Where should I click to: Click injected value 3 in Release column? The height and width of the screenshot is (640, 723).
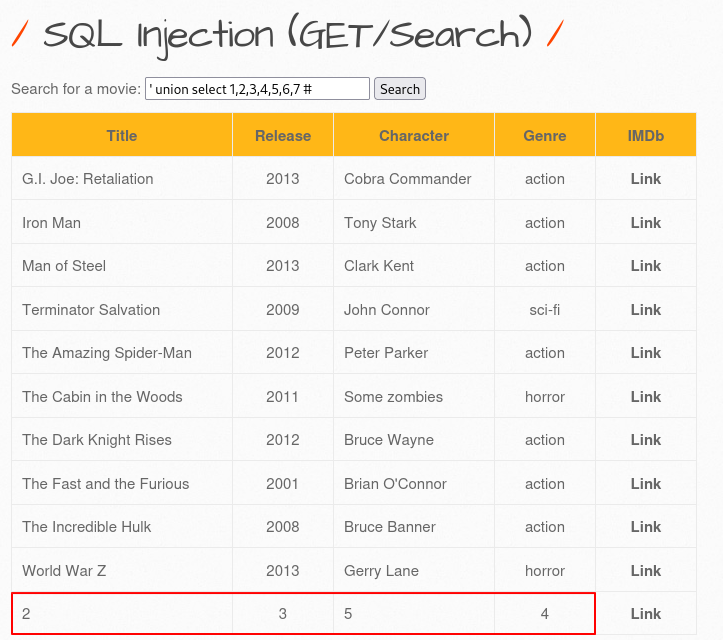283,614
